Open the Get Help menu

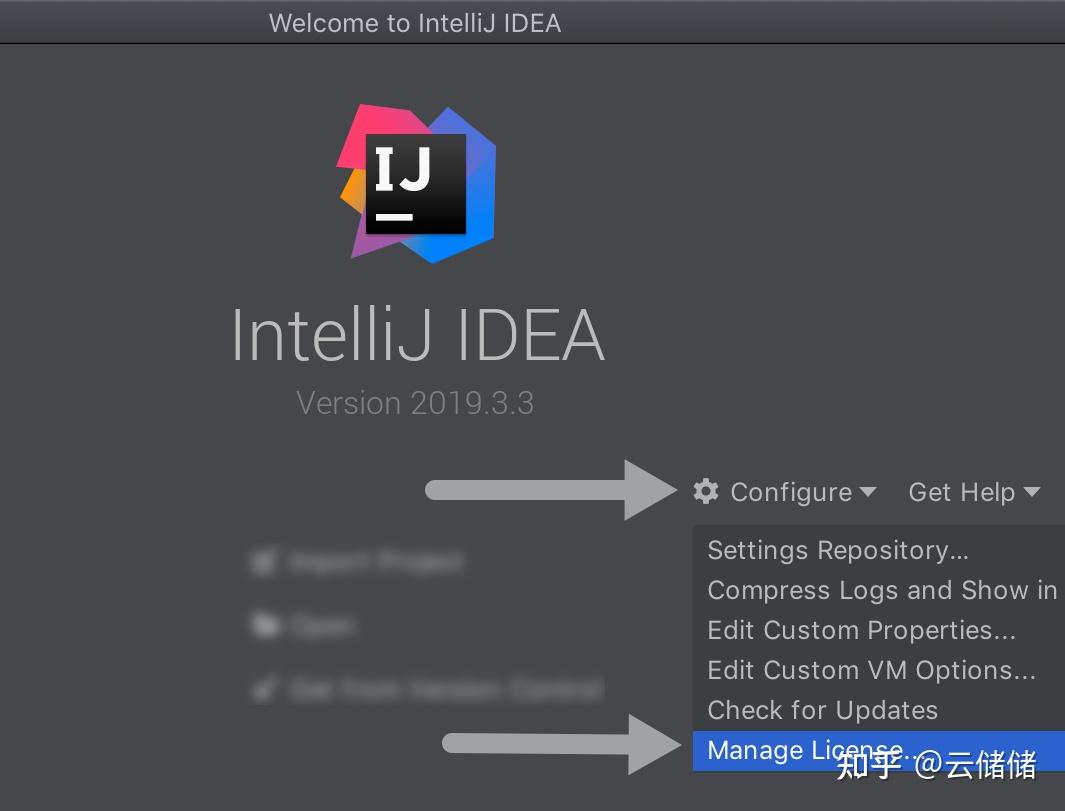click(961, 491)
